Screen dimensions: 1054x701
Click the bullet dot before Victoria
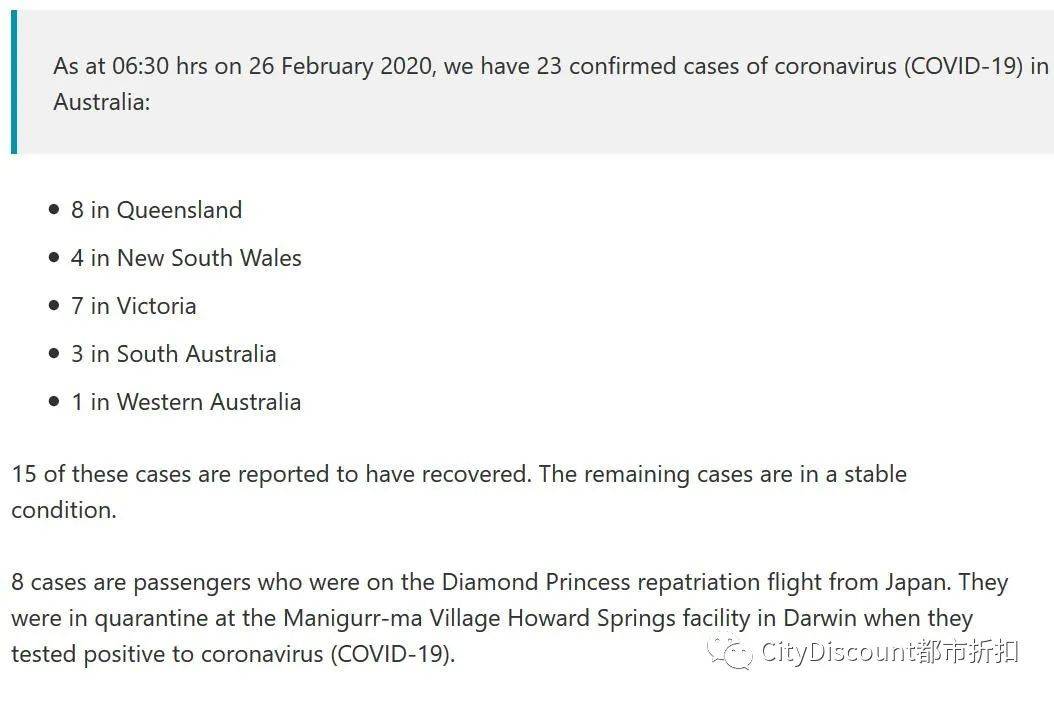[x=54, y=306]
